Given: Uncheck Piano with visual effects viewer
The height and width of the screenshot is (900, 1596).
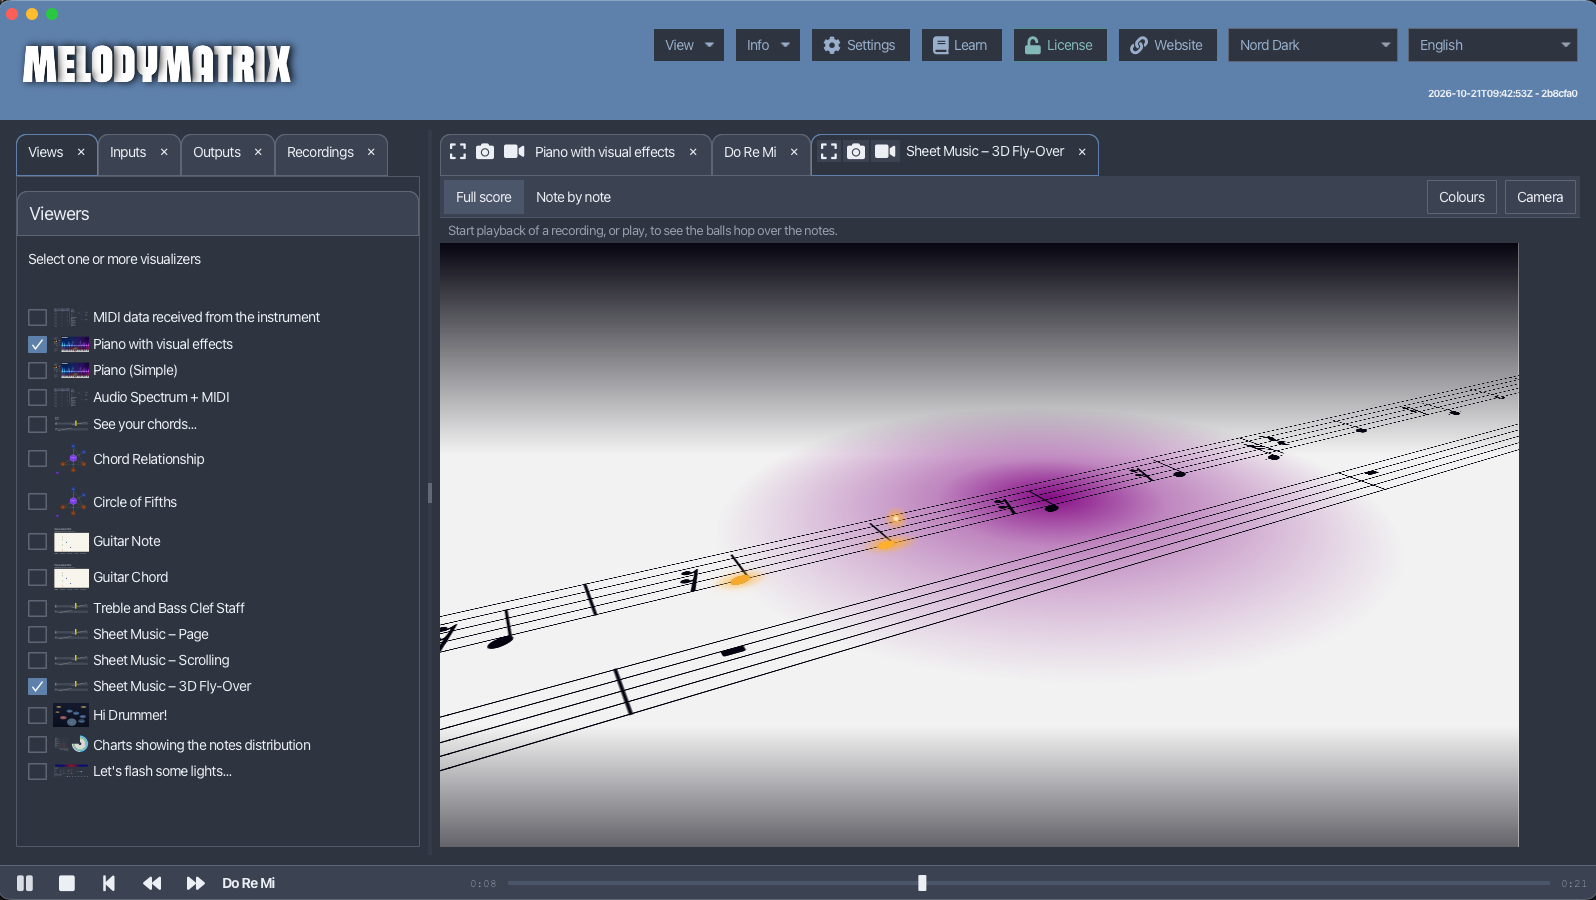Looking at the screenshot, I should 37,344.
